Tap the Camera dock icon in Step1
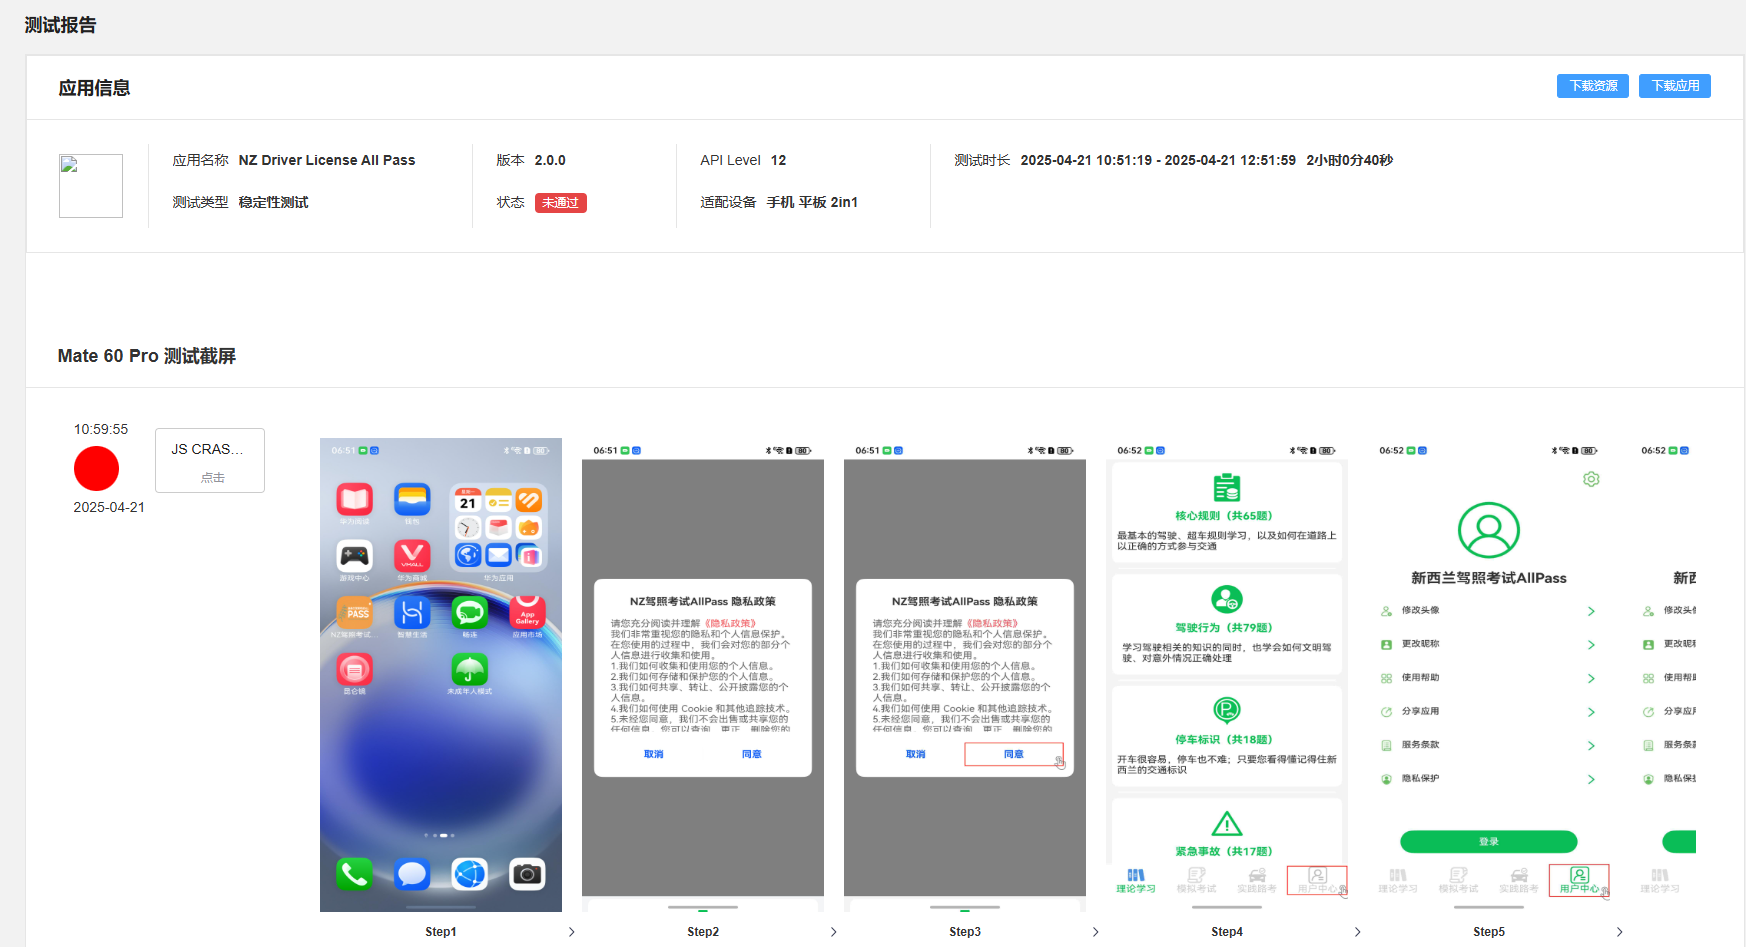The height and width of the screenshot is (947, 1746). click(527, 874)
